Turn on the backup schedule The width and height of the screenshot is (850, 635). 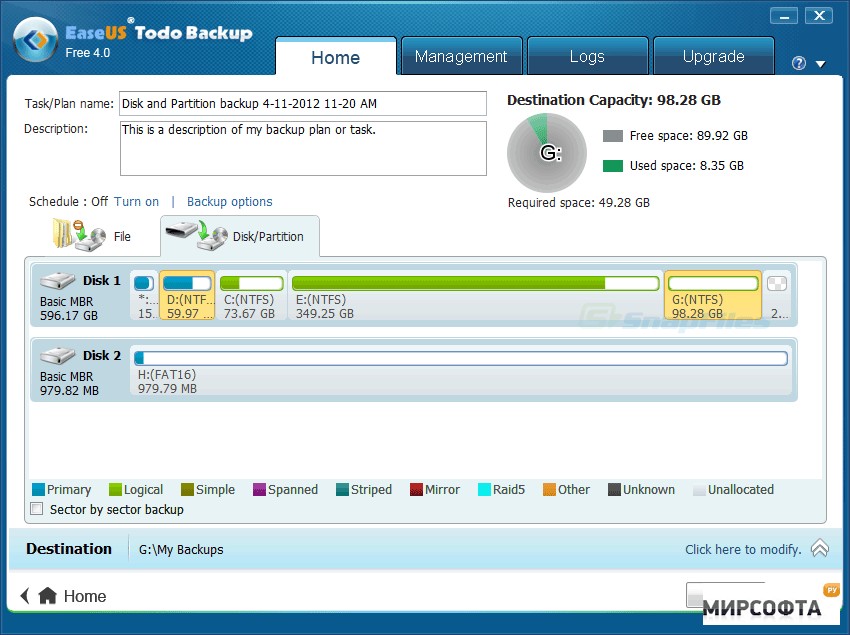(137, 202)
